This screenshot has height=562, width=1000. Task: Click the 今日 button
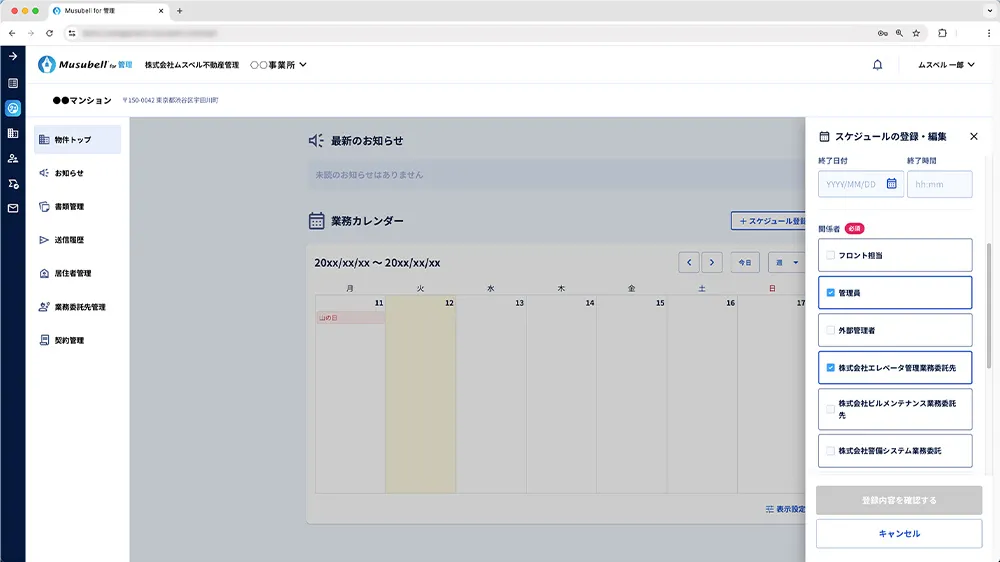coord(744,263)
